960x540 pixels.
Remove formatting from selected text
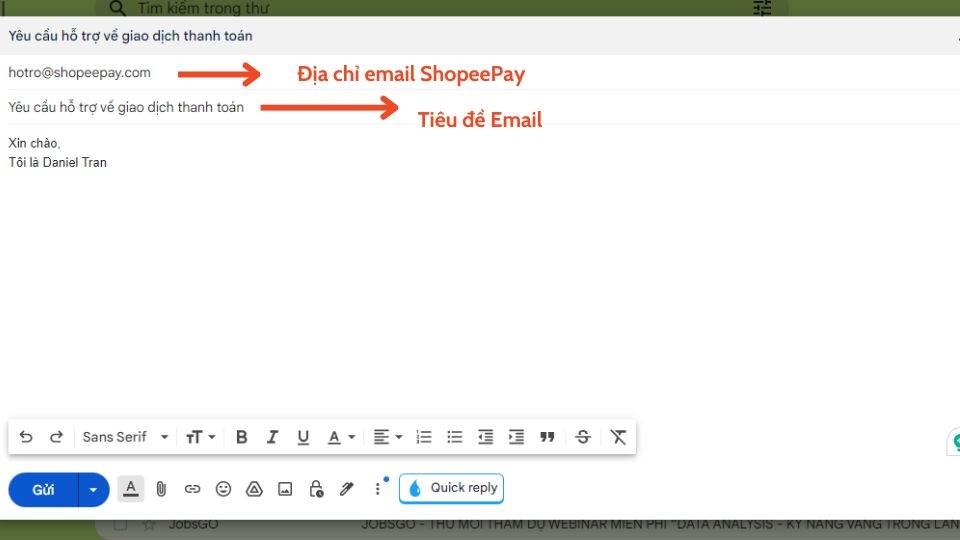[618, 437]
